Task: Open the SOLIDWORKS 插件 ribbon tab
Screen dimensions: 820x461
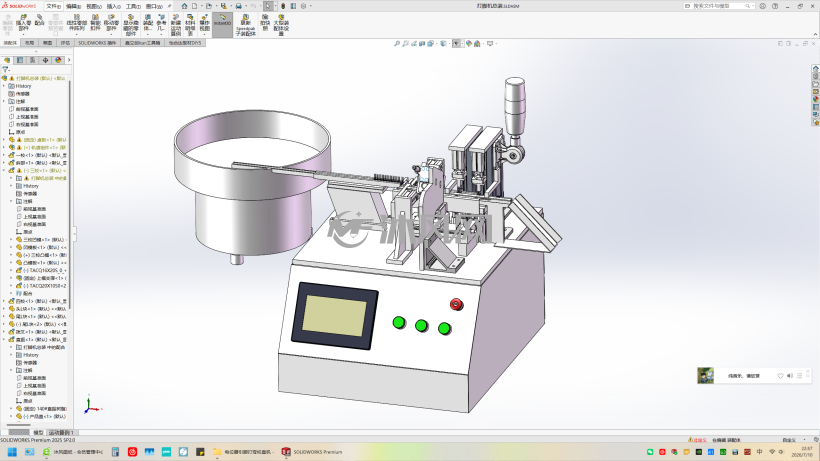Action: 97,43
